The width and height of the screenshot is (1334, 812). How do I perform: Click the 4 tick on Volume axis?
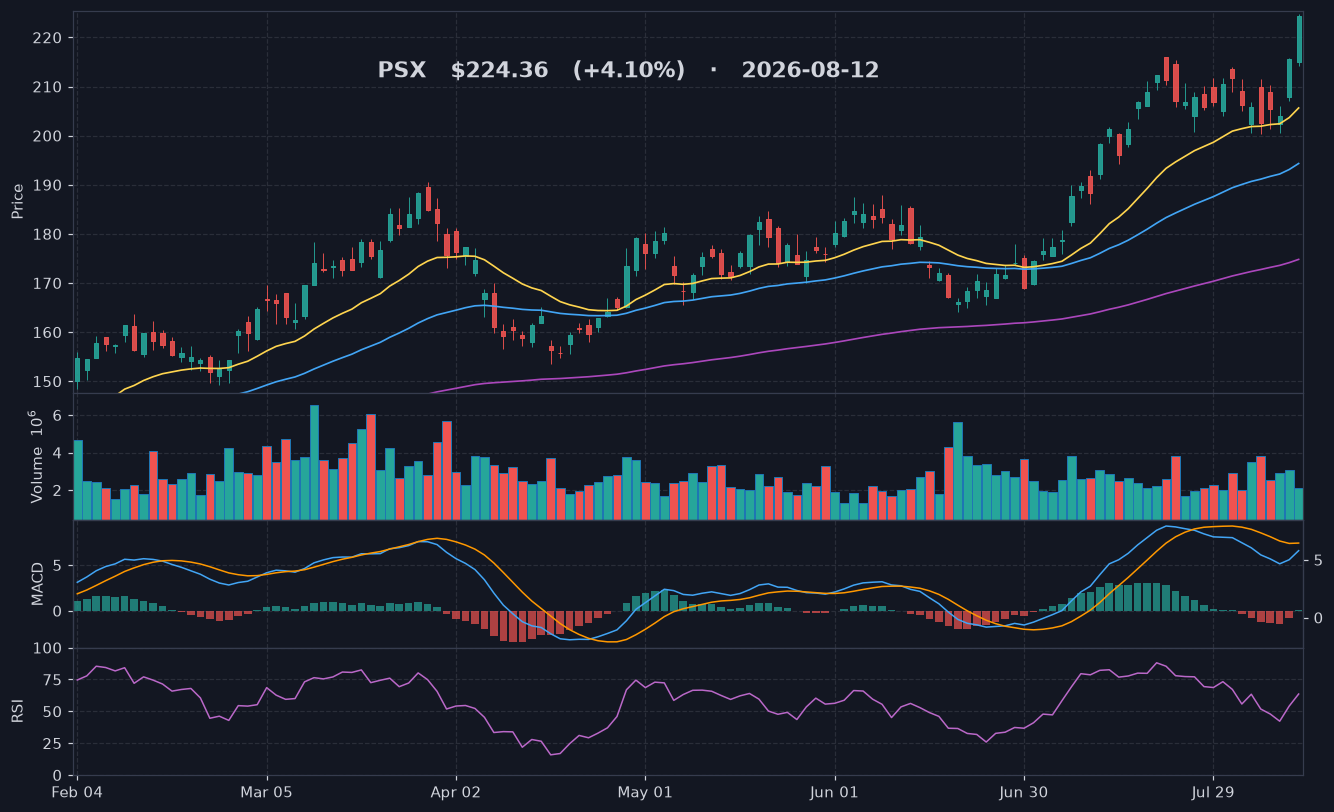(58, 453)
